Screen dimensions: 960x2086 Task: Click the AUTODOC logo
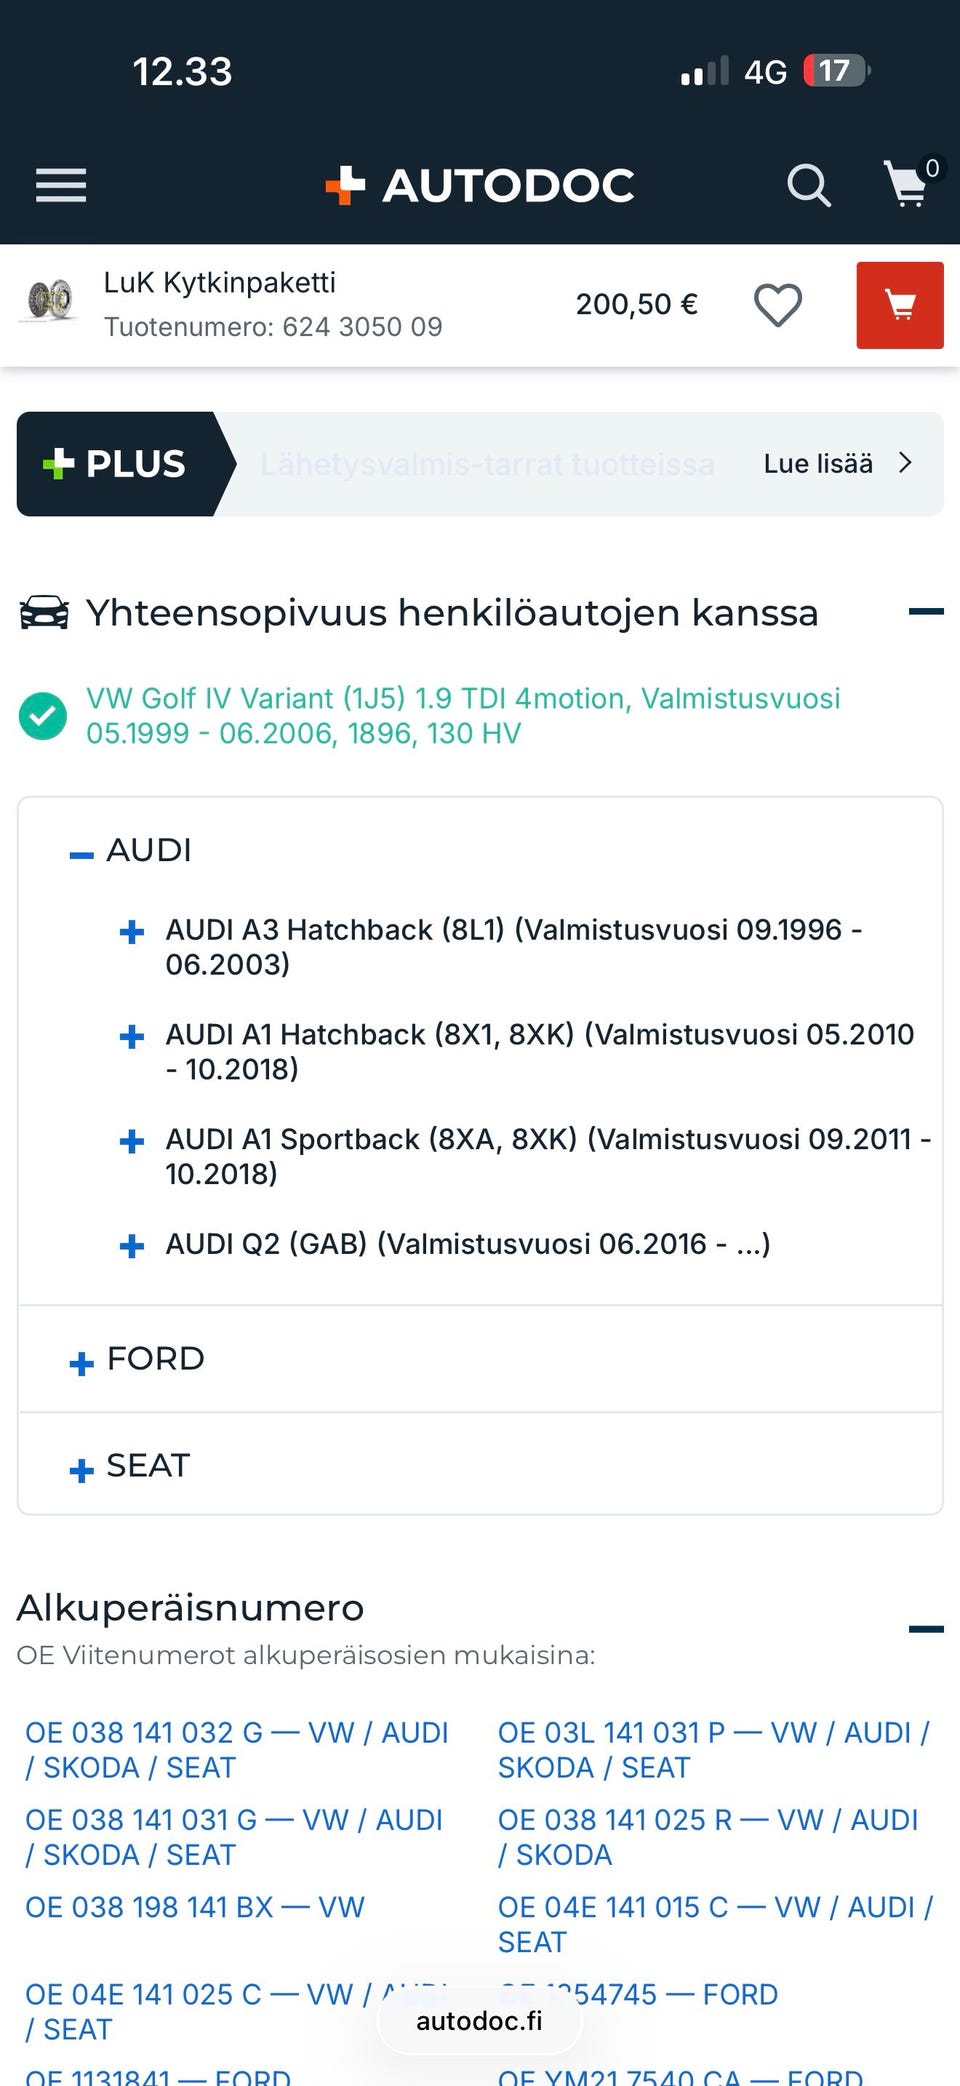click(480, 185)
